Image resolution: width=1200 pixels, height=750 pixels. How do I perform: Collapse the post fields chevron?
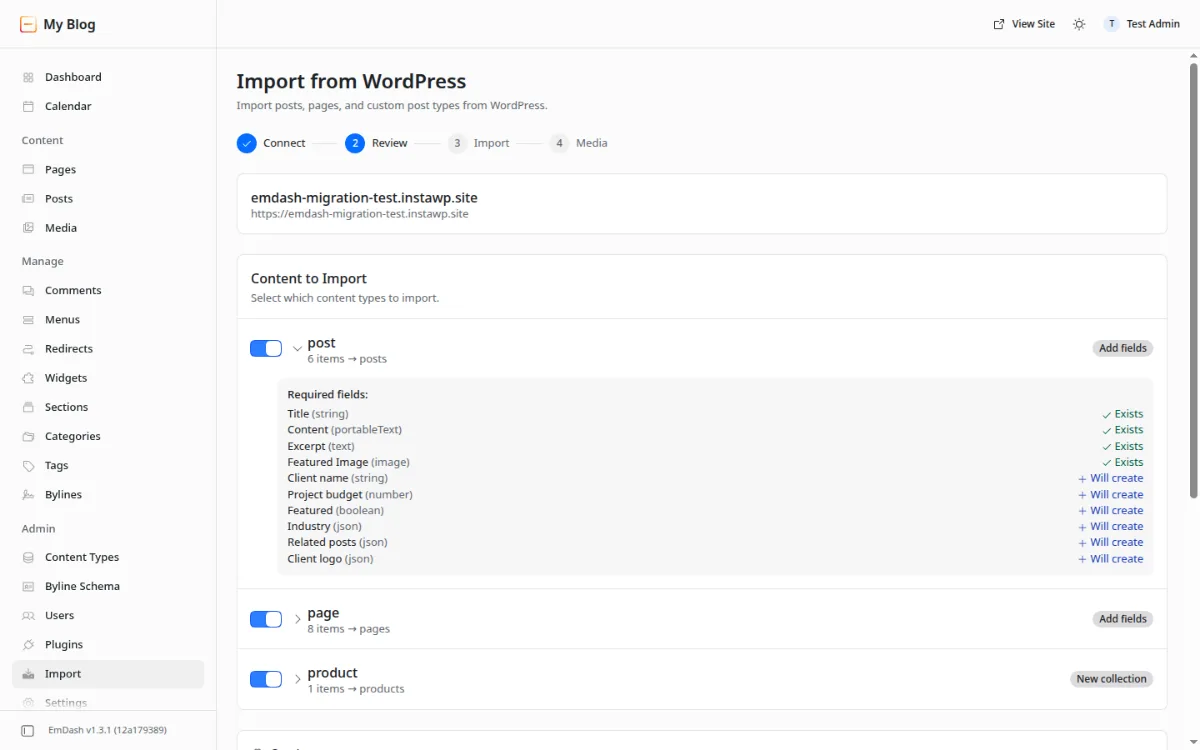[298, 349]
